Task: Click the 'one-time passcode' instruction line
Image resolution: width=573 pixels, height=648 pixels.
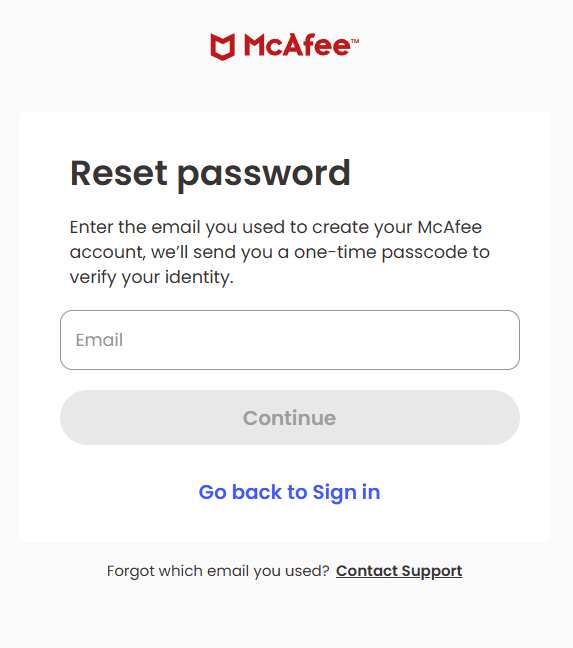Action: [280, 252]
